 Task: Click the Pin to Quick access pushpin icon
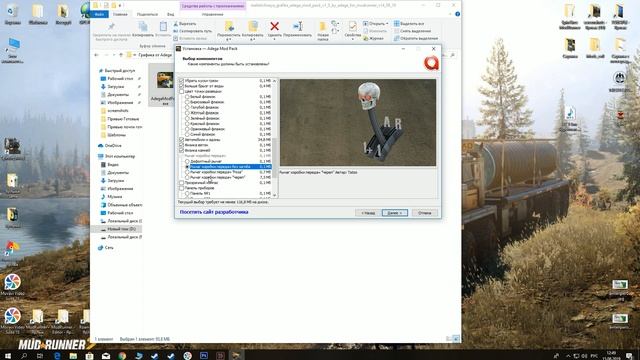111,27
